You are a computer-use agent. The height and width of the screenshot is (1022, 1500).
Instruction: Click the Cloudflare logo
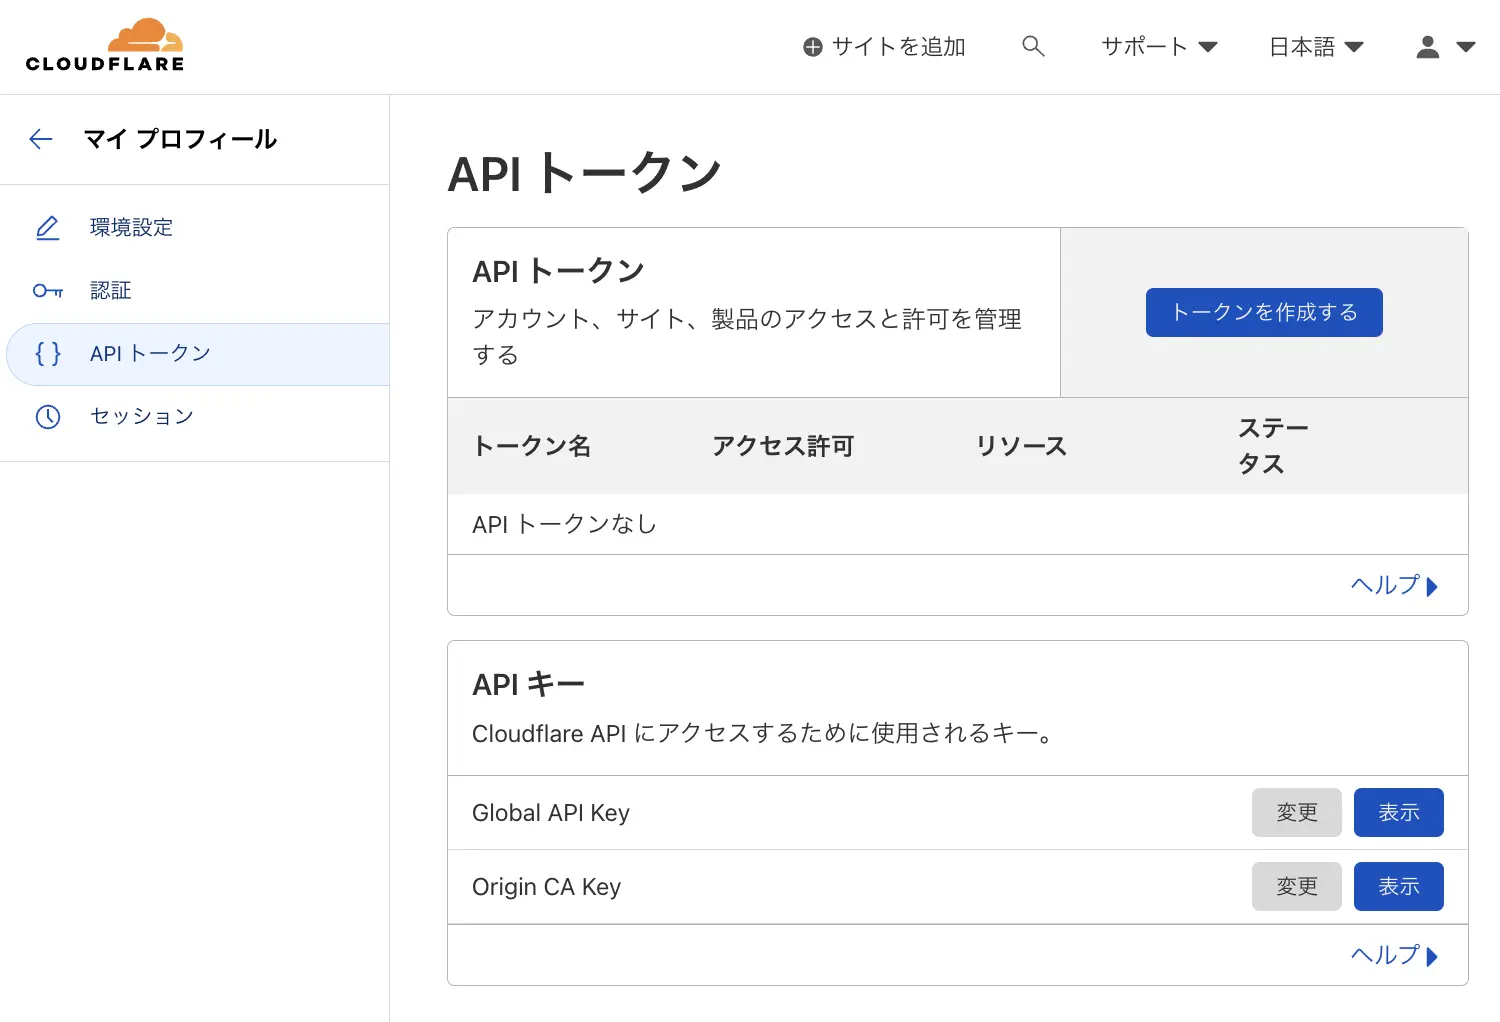coord(105,46)
